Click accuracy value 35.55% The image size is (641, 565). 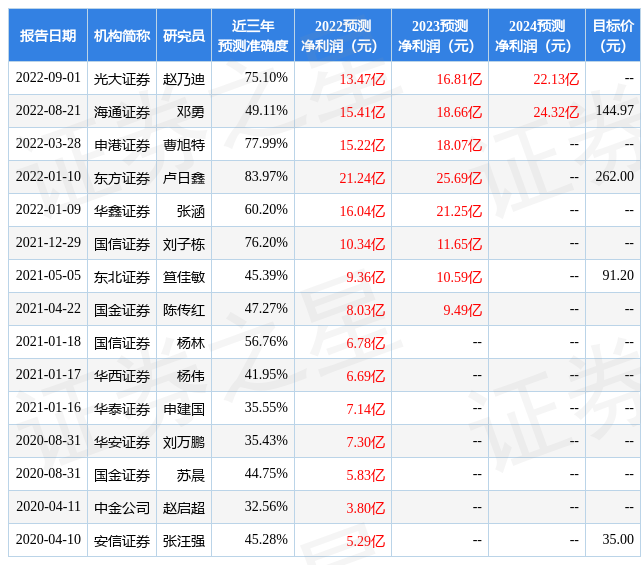pos(266,408)
